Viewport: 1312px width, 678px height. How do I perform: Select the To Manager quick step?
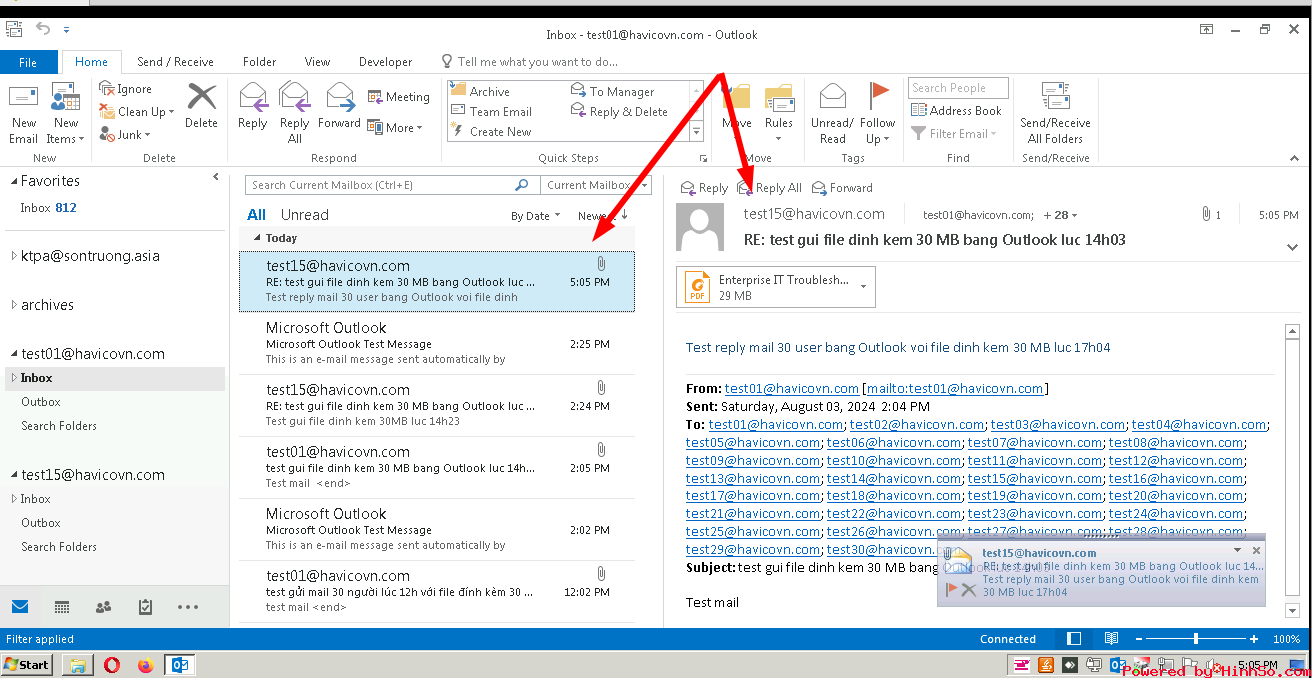tap(612, 91)
